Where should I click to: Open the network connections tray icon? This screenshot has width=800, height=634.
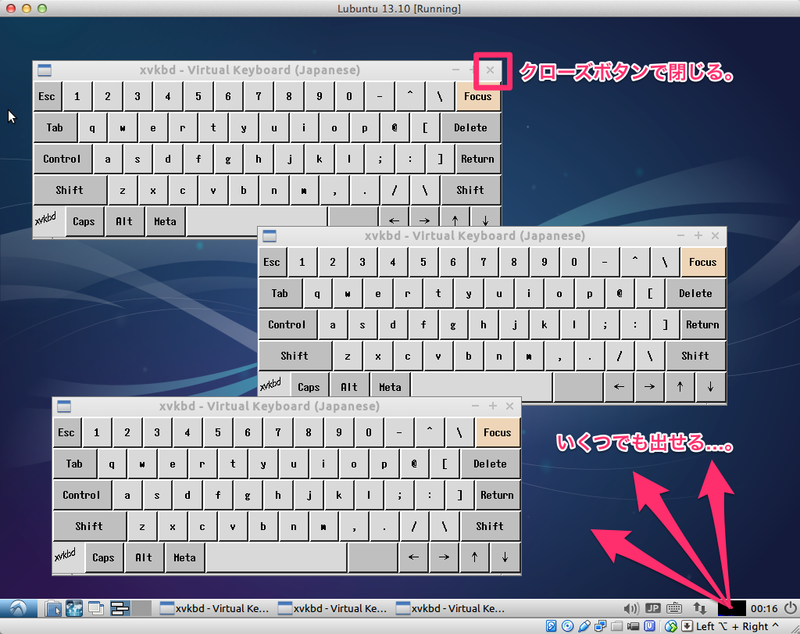(x=699, y=608)
